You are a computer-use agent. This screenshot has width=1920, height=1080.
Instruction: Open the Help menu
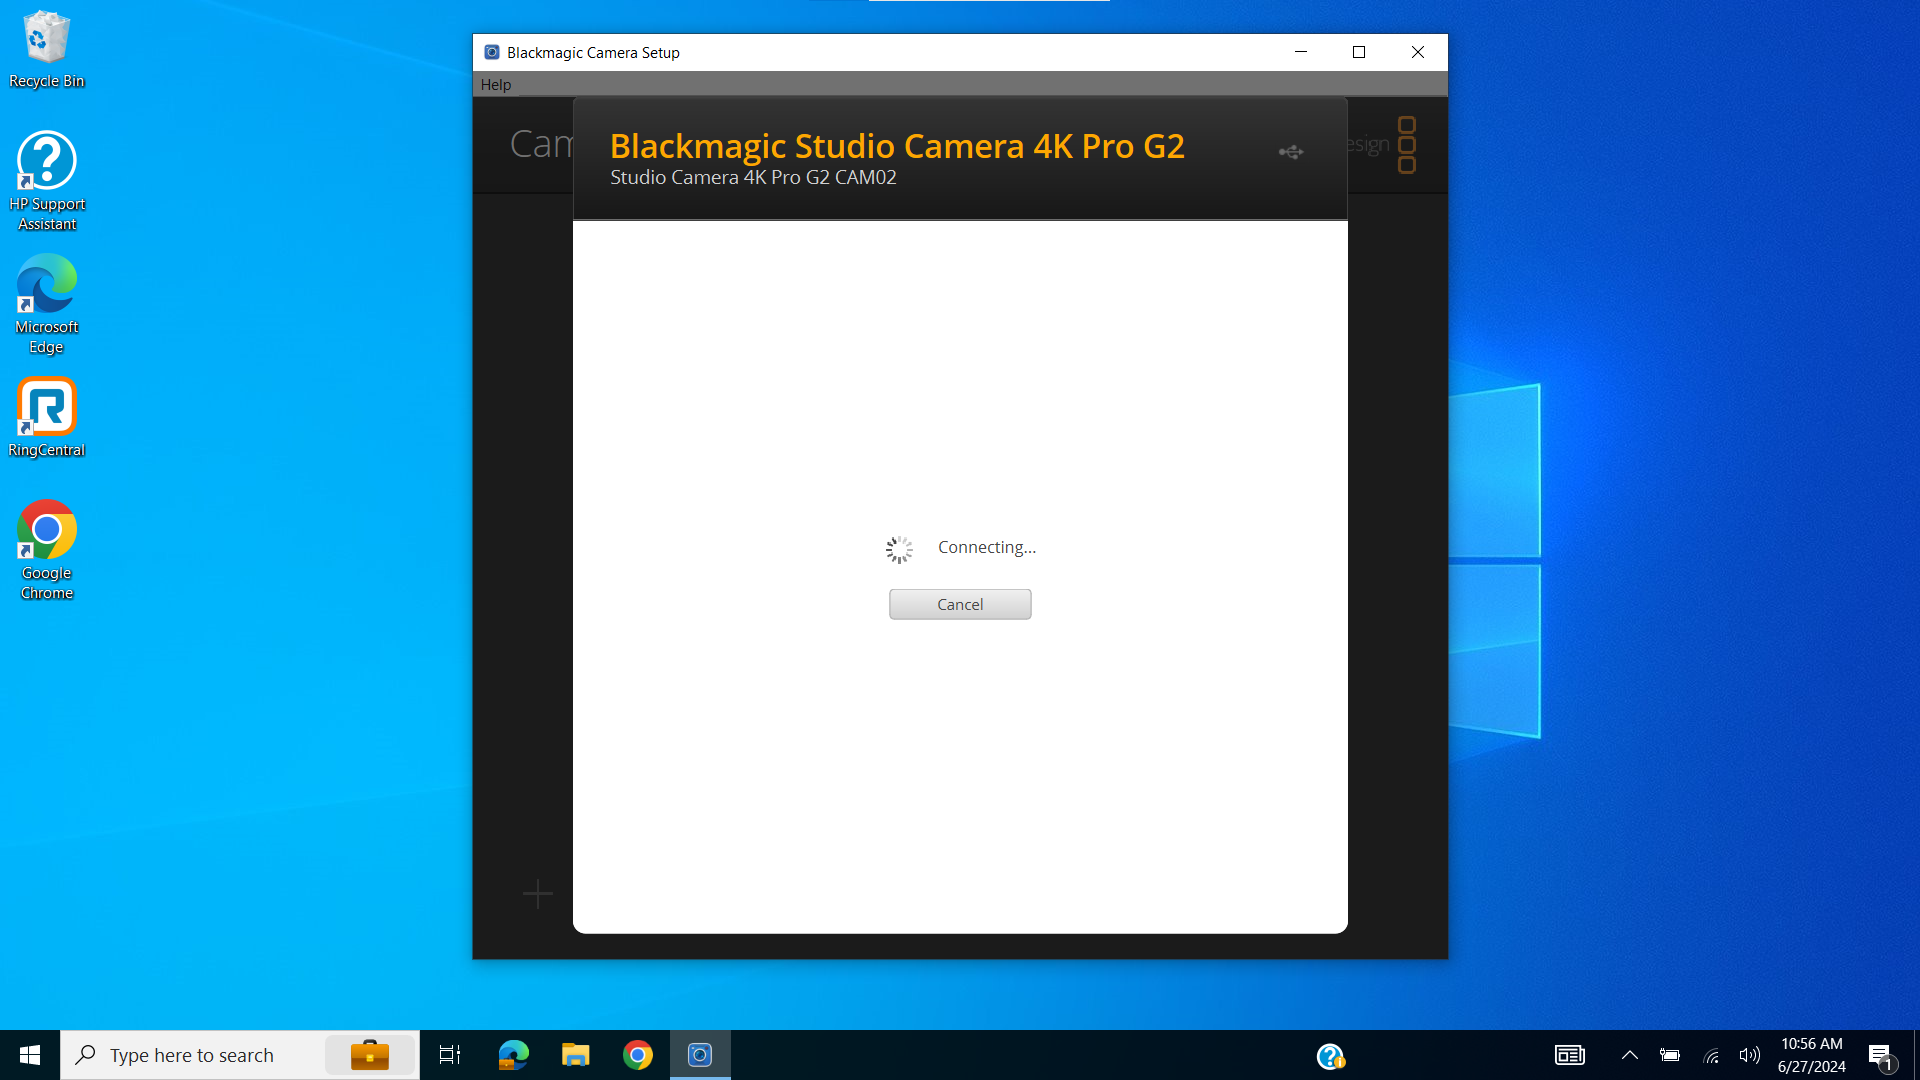[x=496, y=85]
